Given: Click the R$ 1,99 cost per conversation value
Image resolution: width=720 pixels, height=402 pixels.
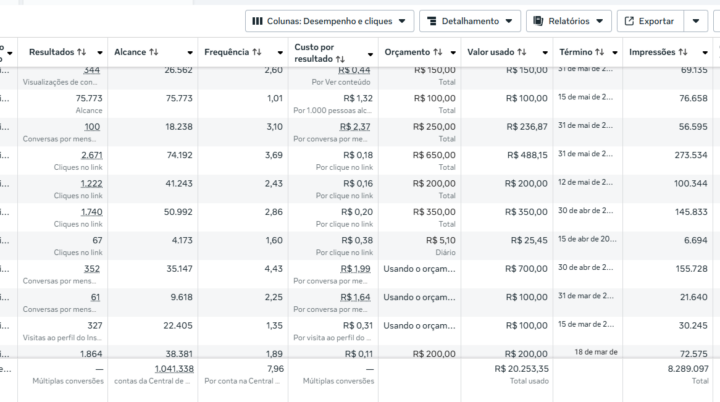Looking at the screenshot, I should (x=354, y=268).
